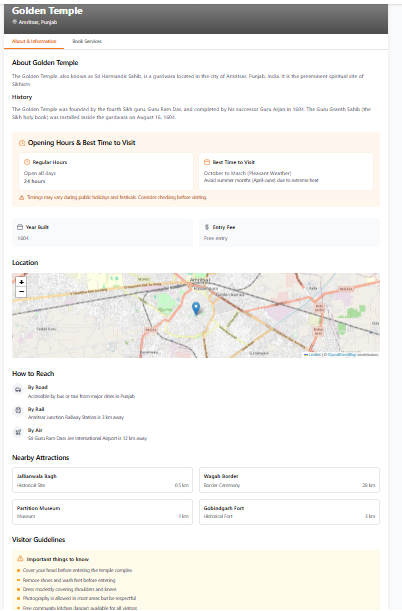The height and width of the screenshot is (611, 402).
Task: Click the calendar icon next to Year Built
Action: (20, 227)
